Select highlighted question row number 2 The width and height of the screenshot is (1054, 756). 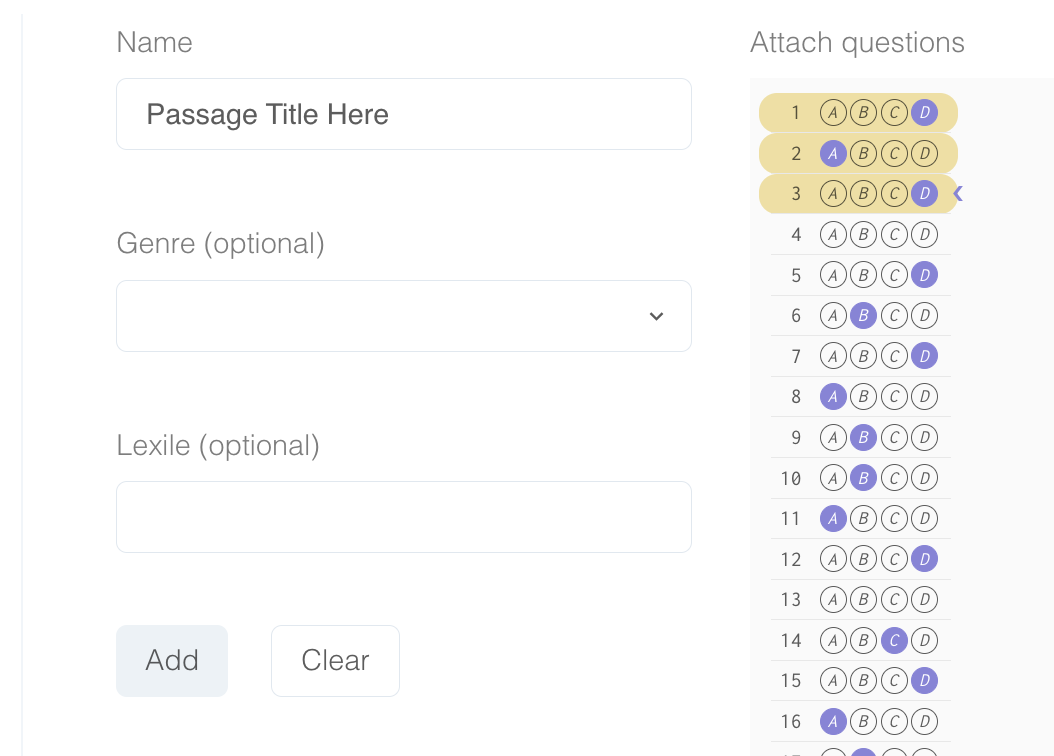point(858,154)
